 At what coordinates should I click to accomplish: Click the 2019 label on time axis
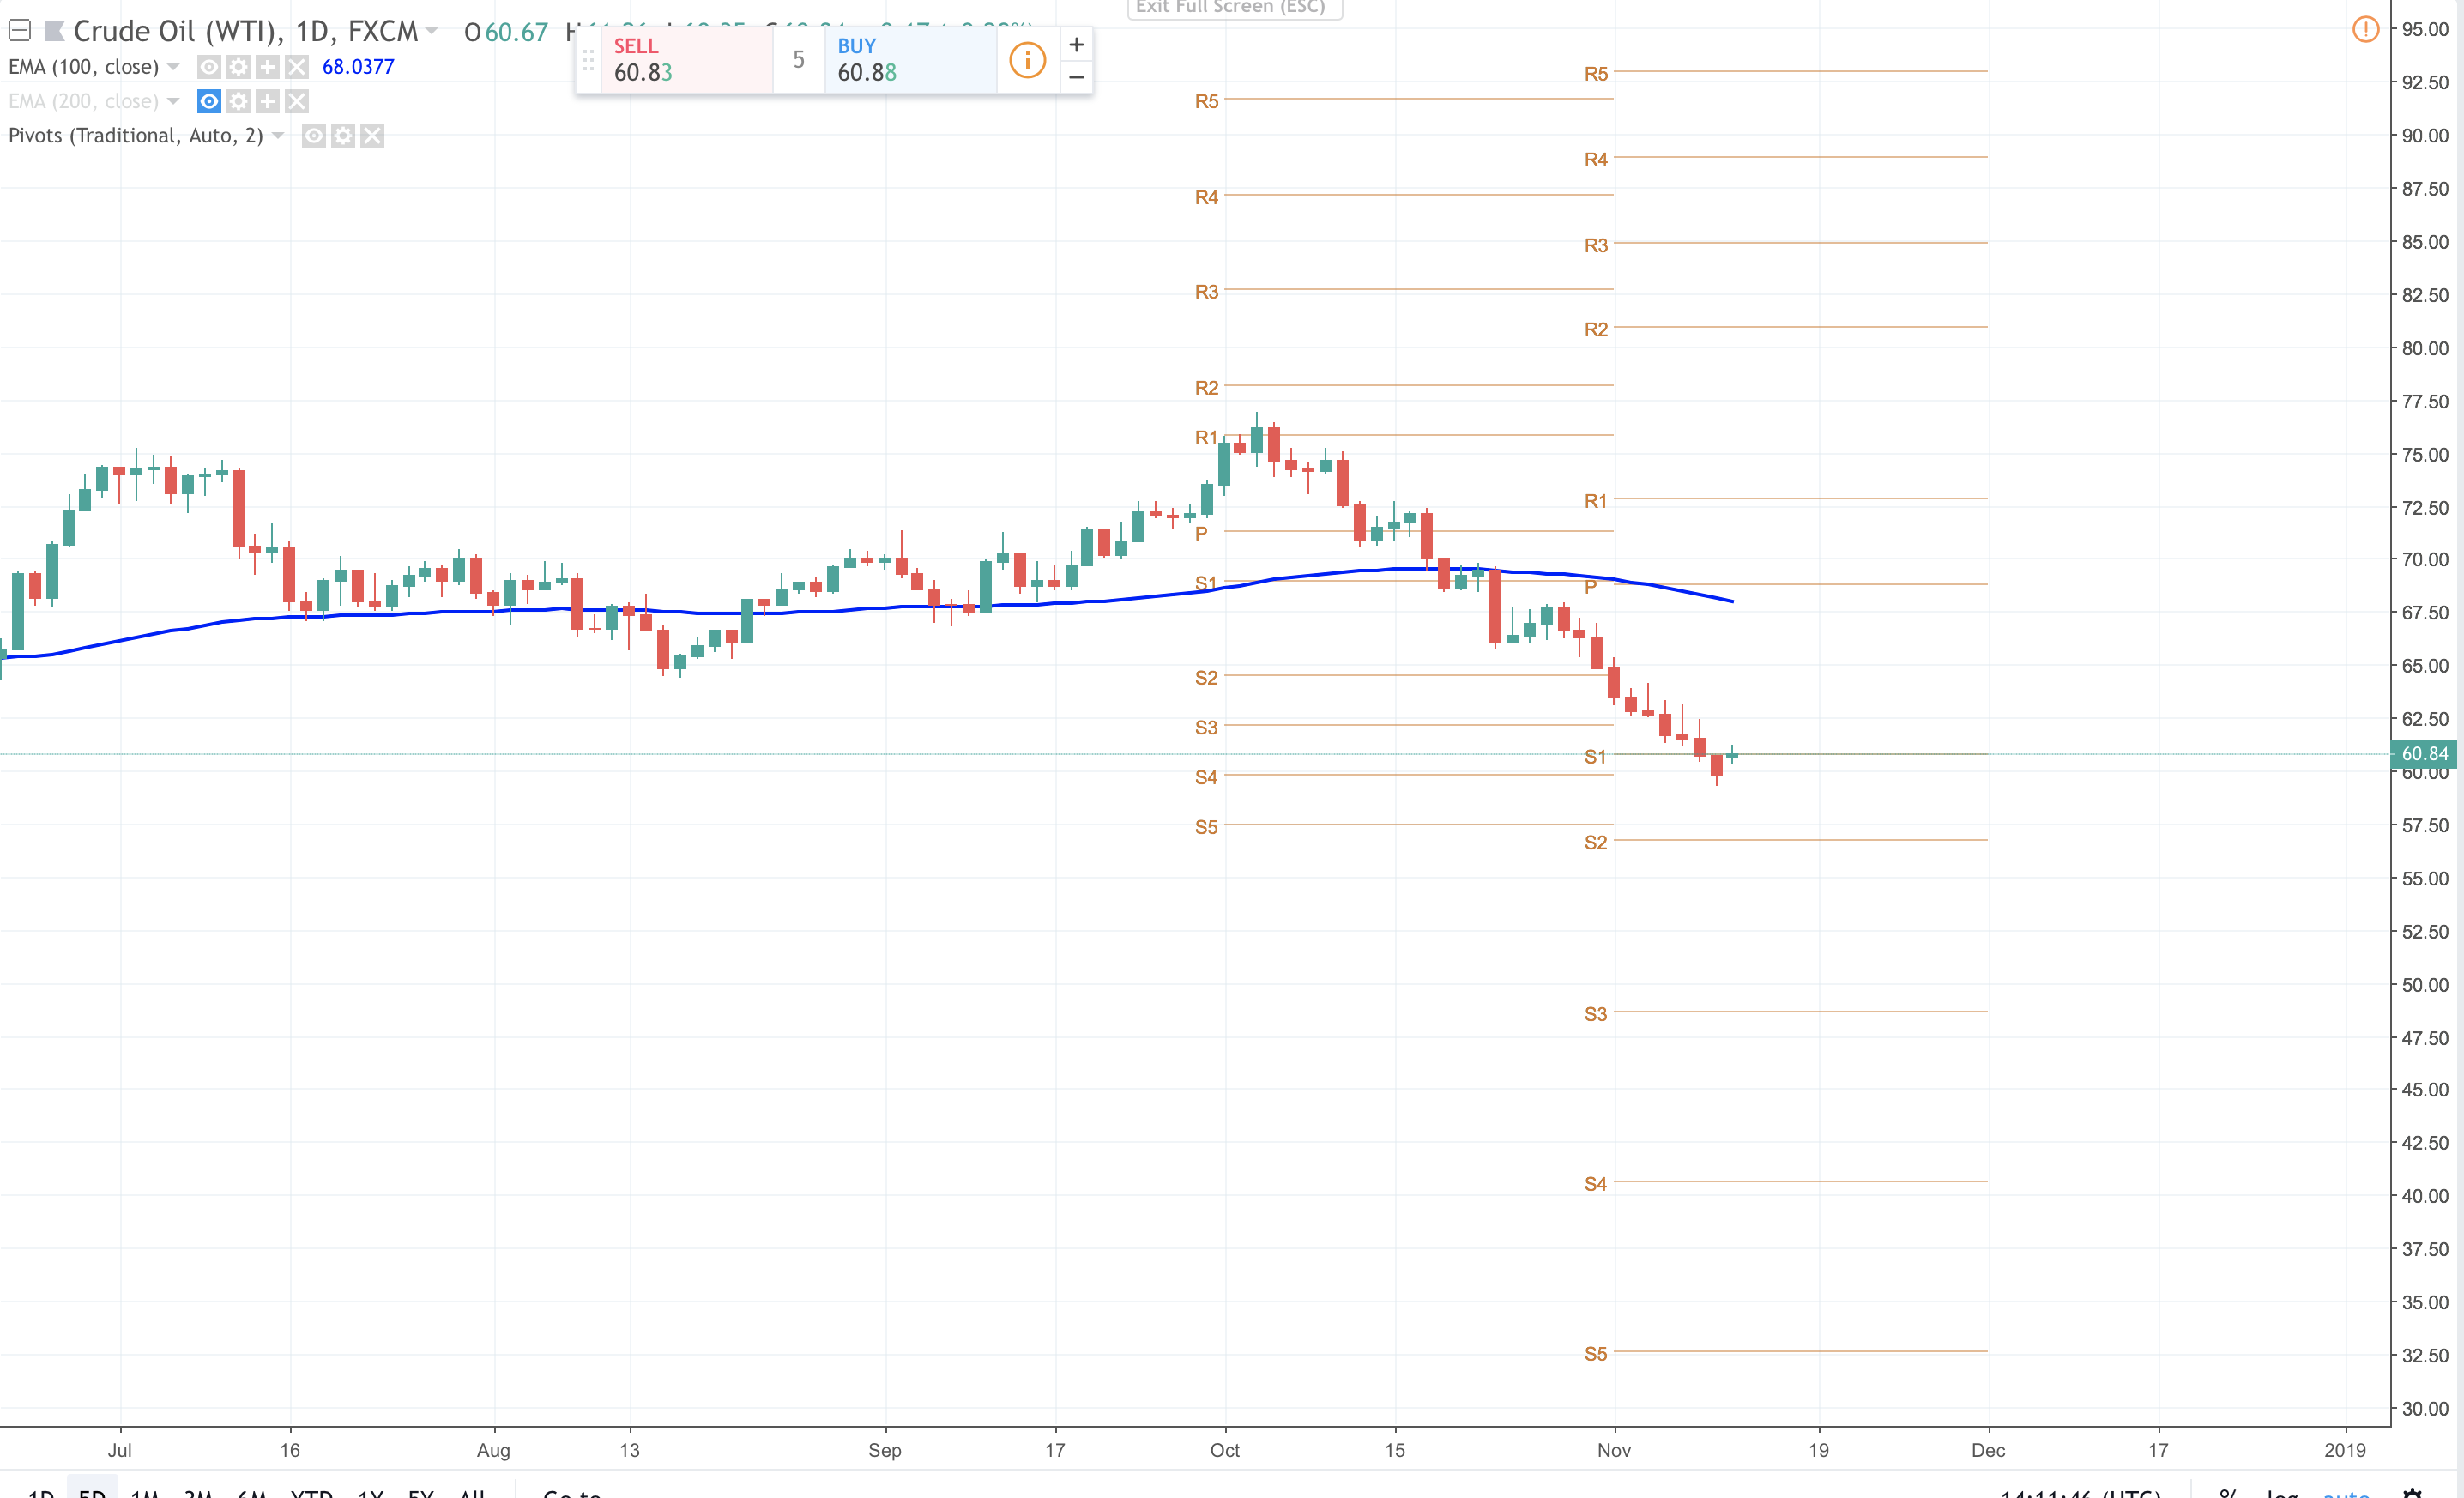pyautogui.click(x=2344, y=1450)
